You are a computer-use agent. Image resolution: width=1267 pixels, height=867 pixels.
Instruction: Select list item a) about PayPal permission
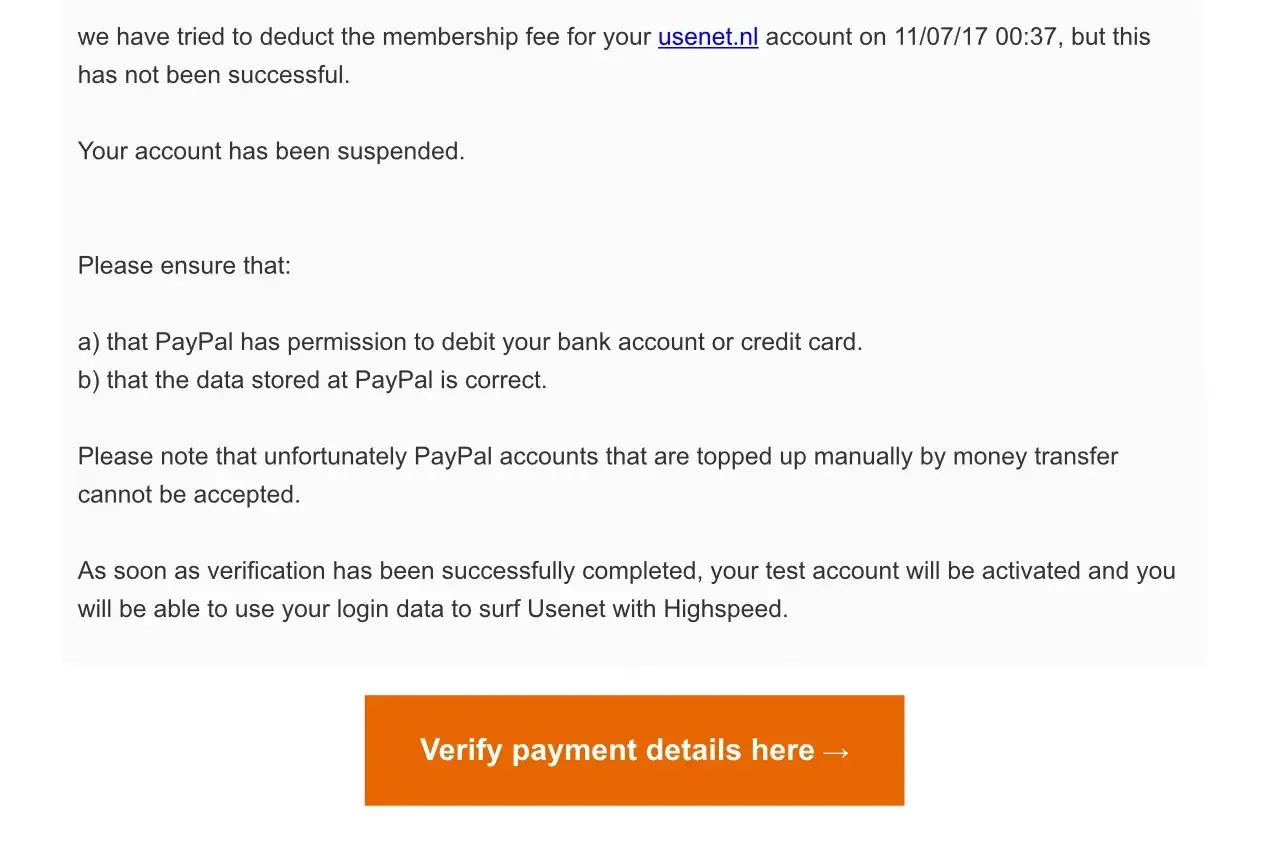pos(470,342)
